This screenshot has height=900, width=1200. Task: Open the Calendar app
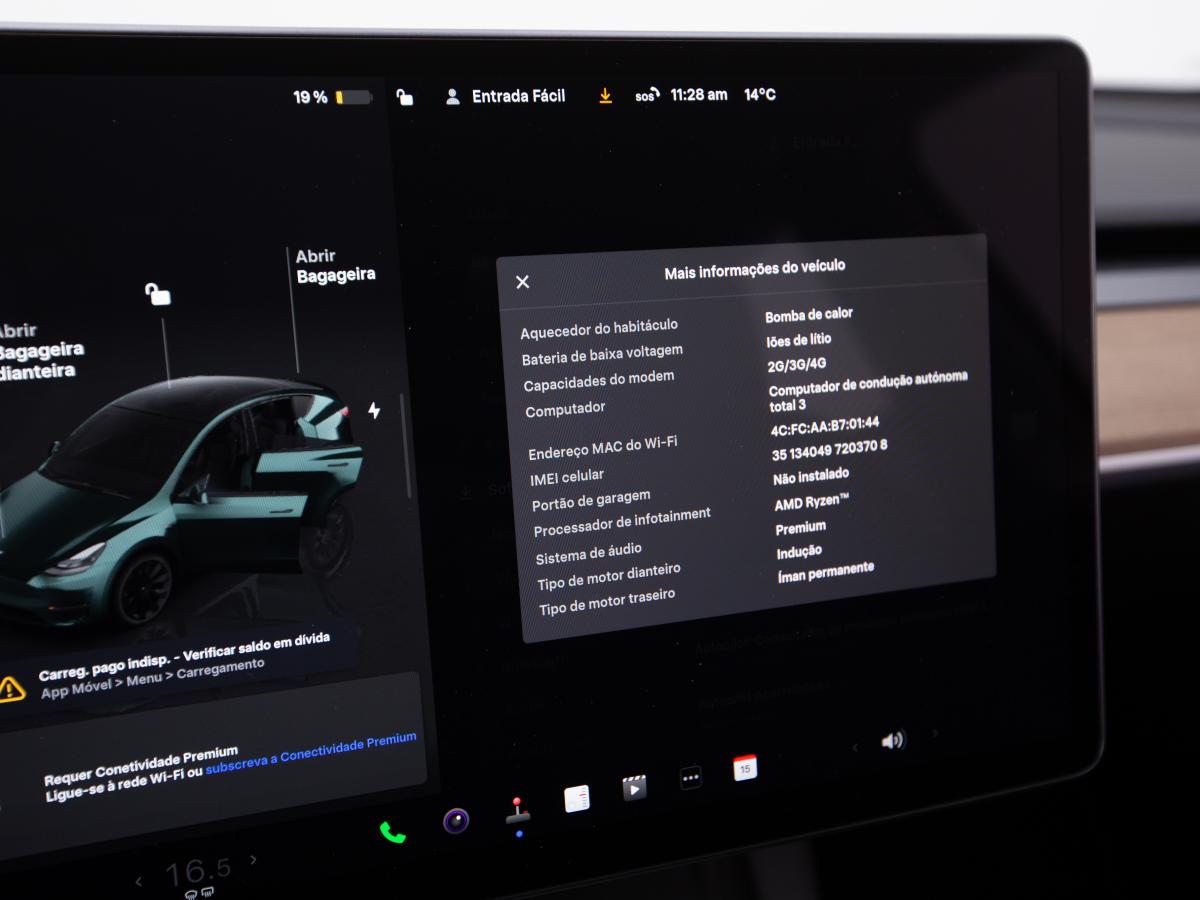(x=745, y=767)
